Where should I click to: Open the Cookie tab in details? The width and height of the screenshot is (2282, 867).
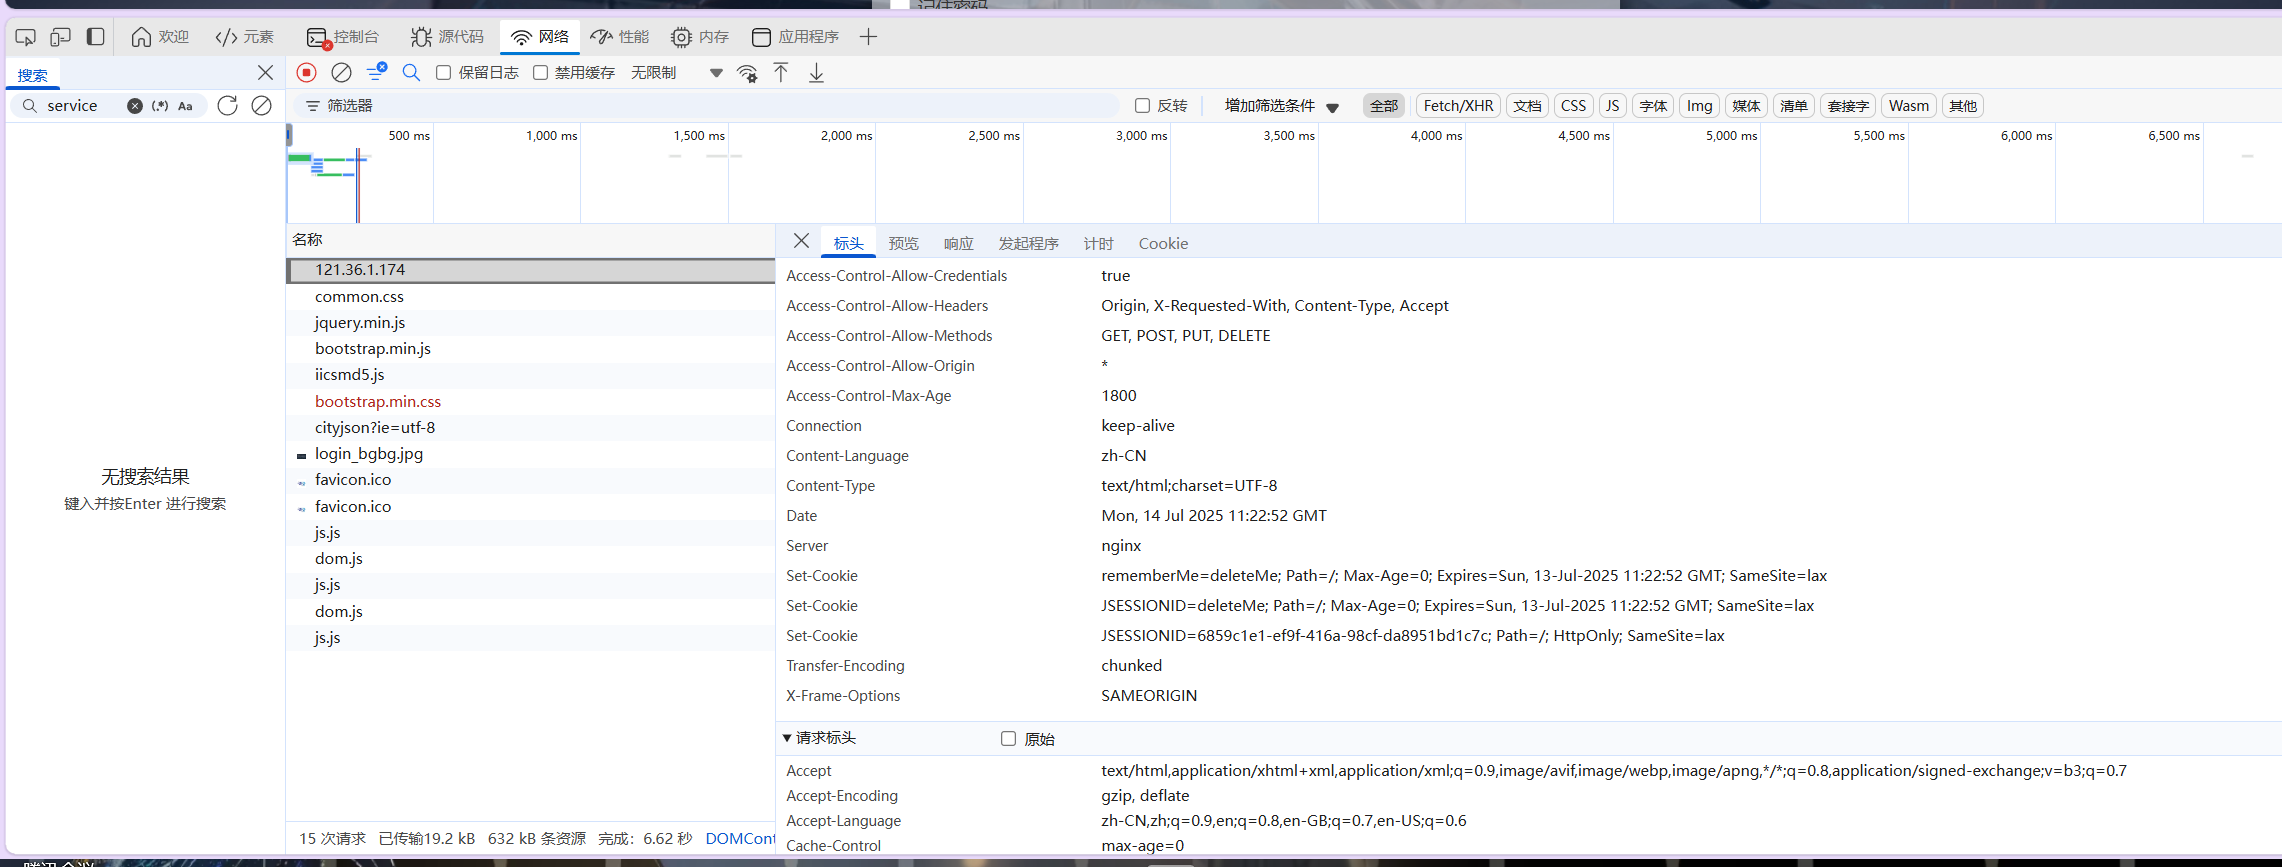1163,244
